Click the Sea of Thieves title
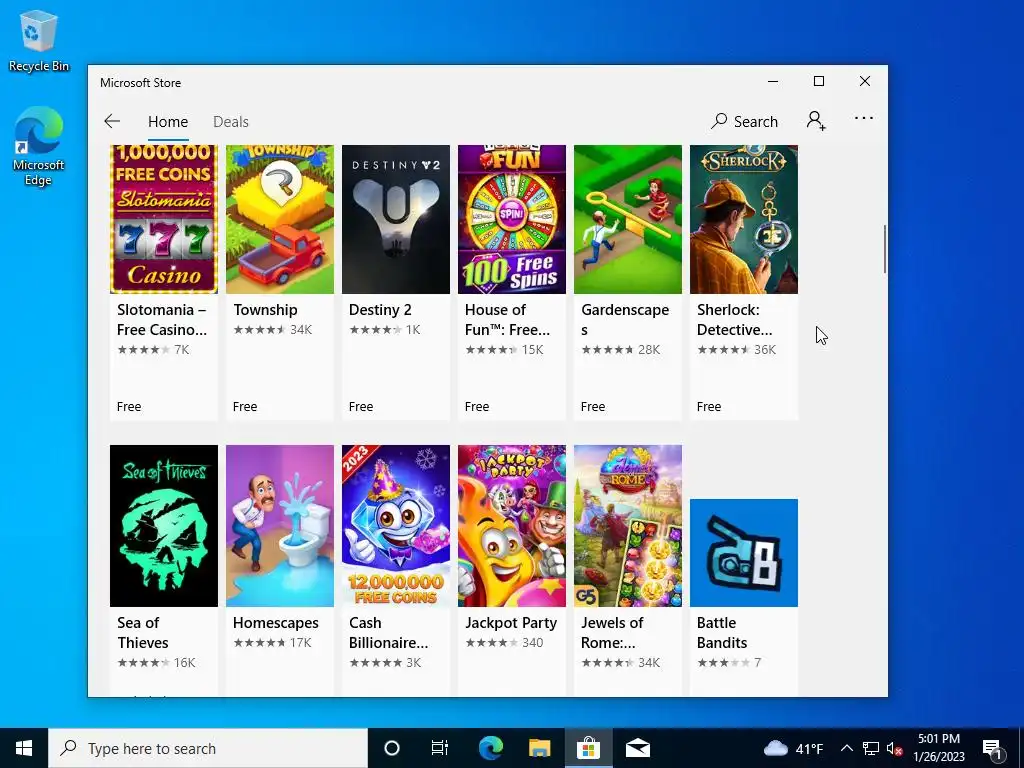 click(142, 632)
